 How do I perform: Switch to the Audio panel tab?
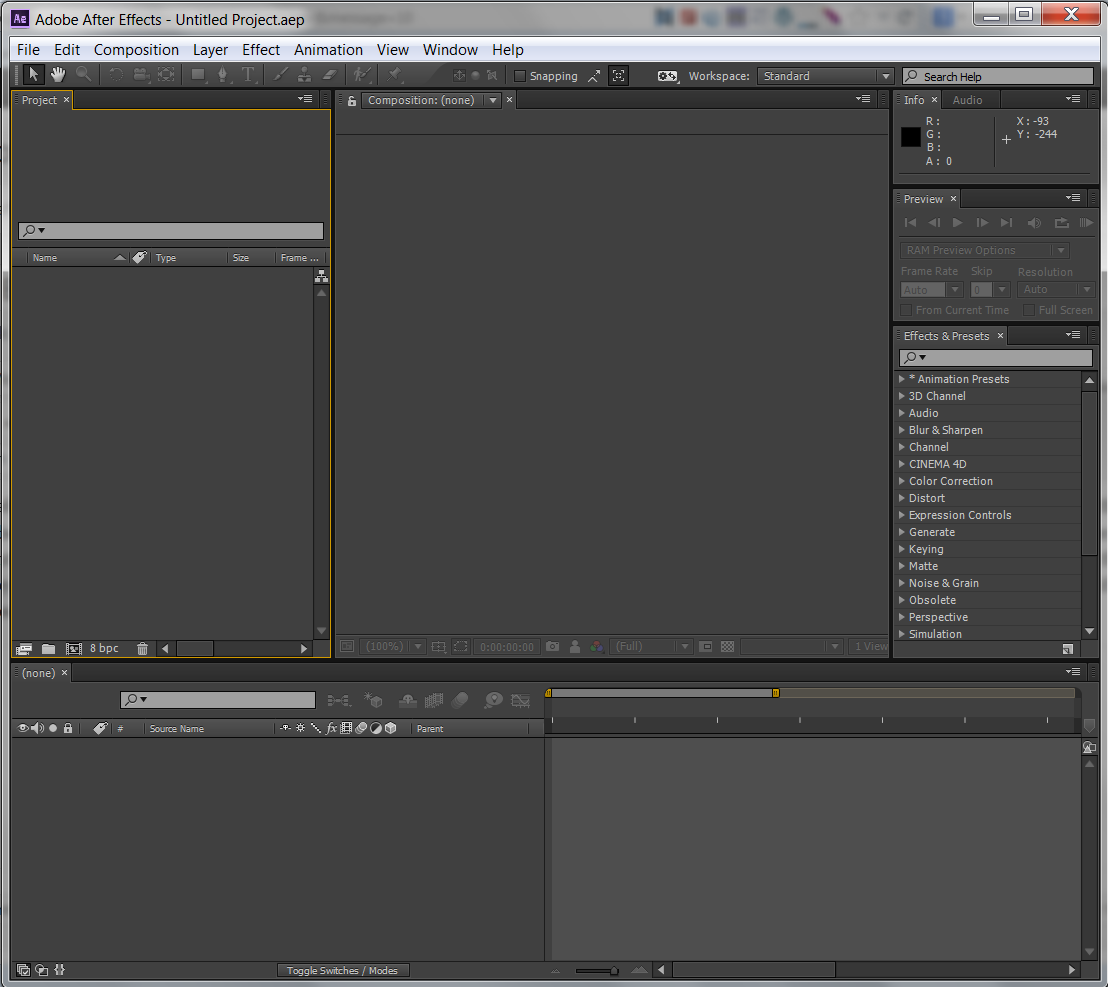pos(967,100)
